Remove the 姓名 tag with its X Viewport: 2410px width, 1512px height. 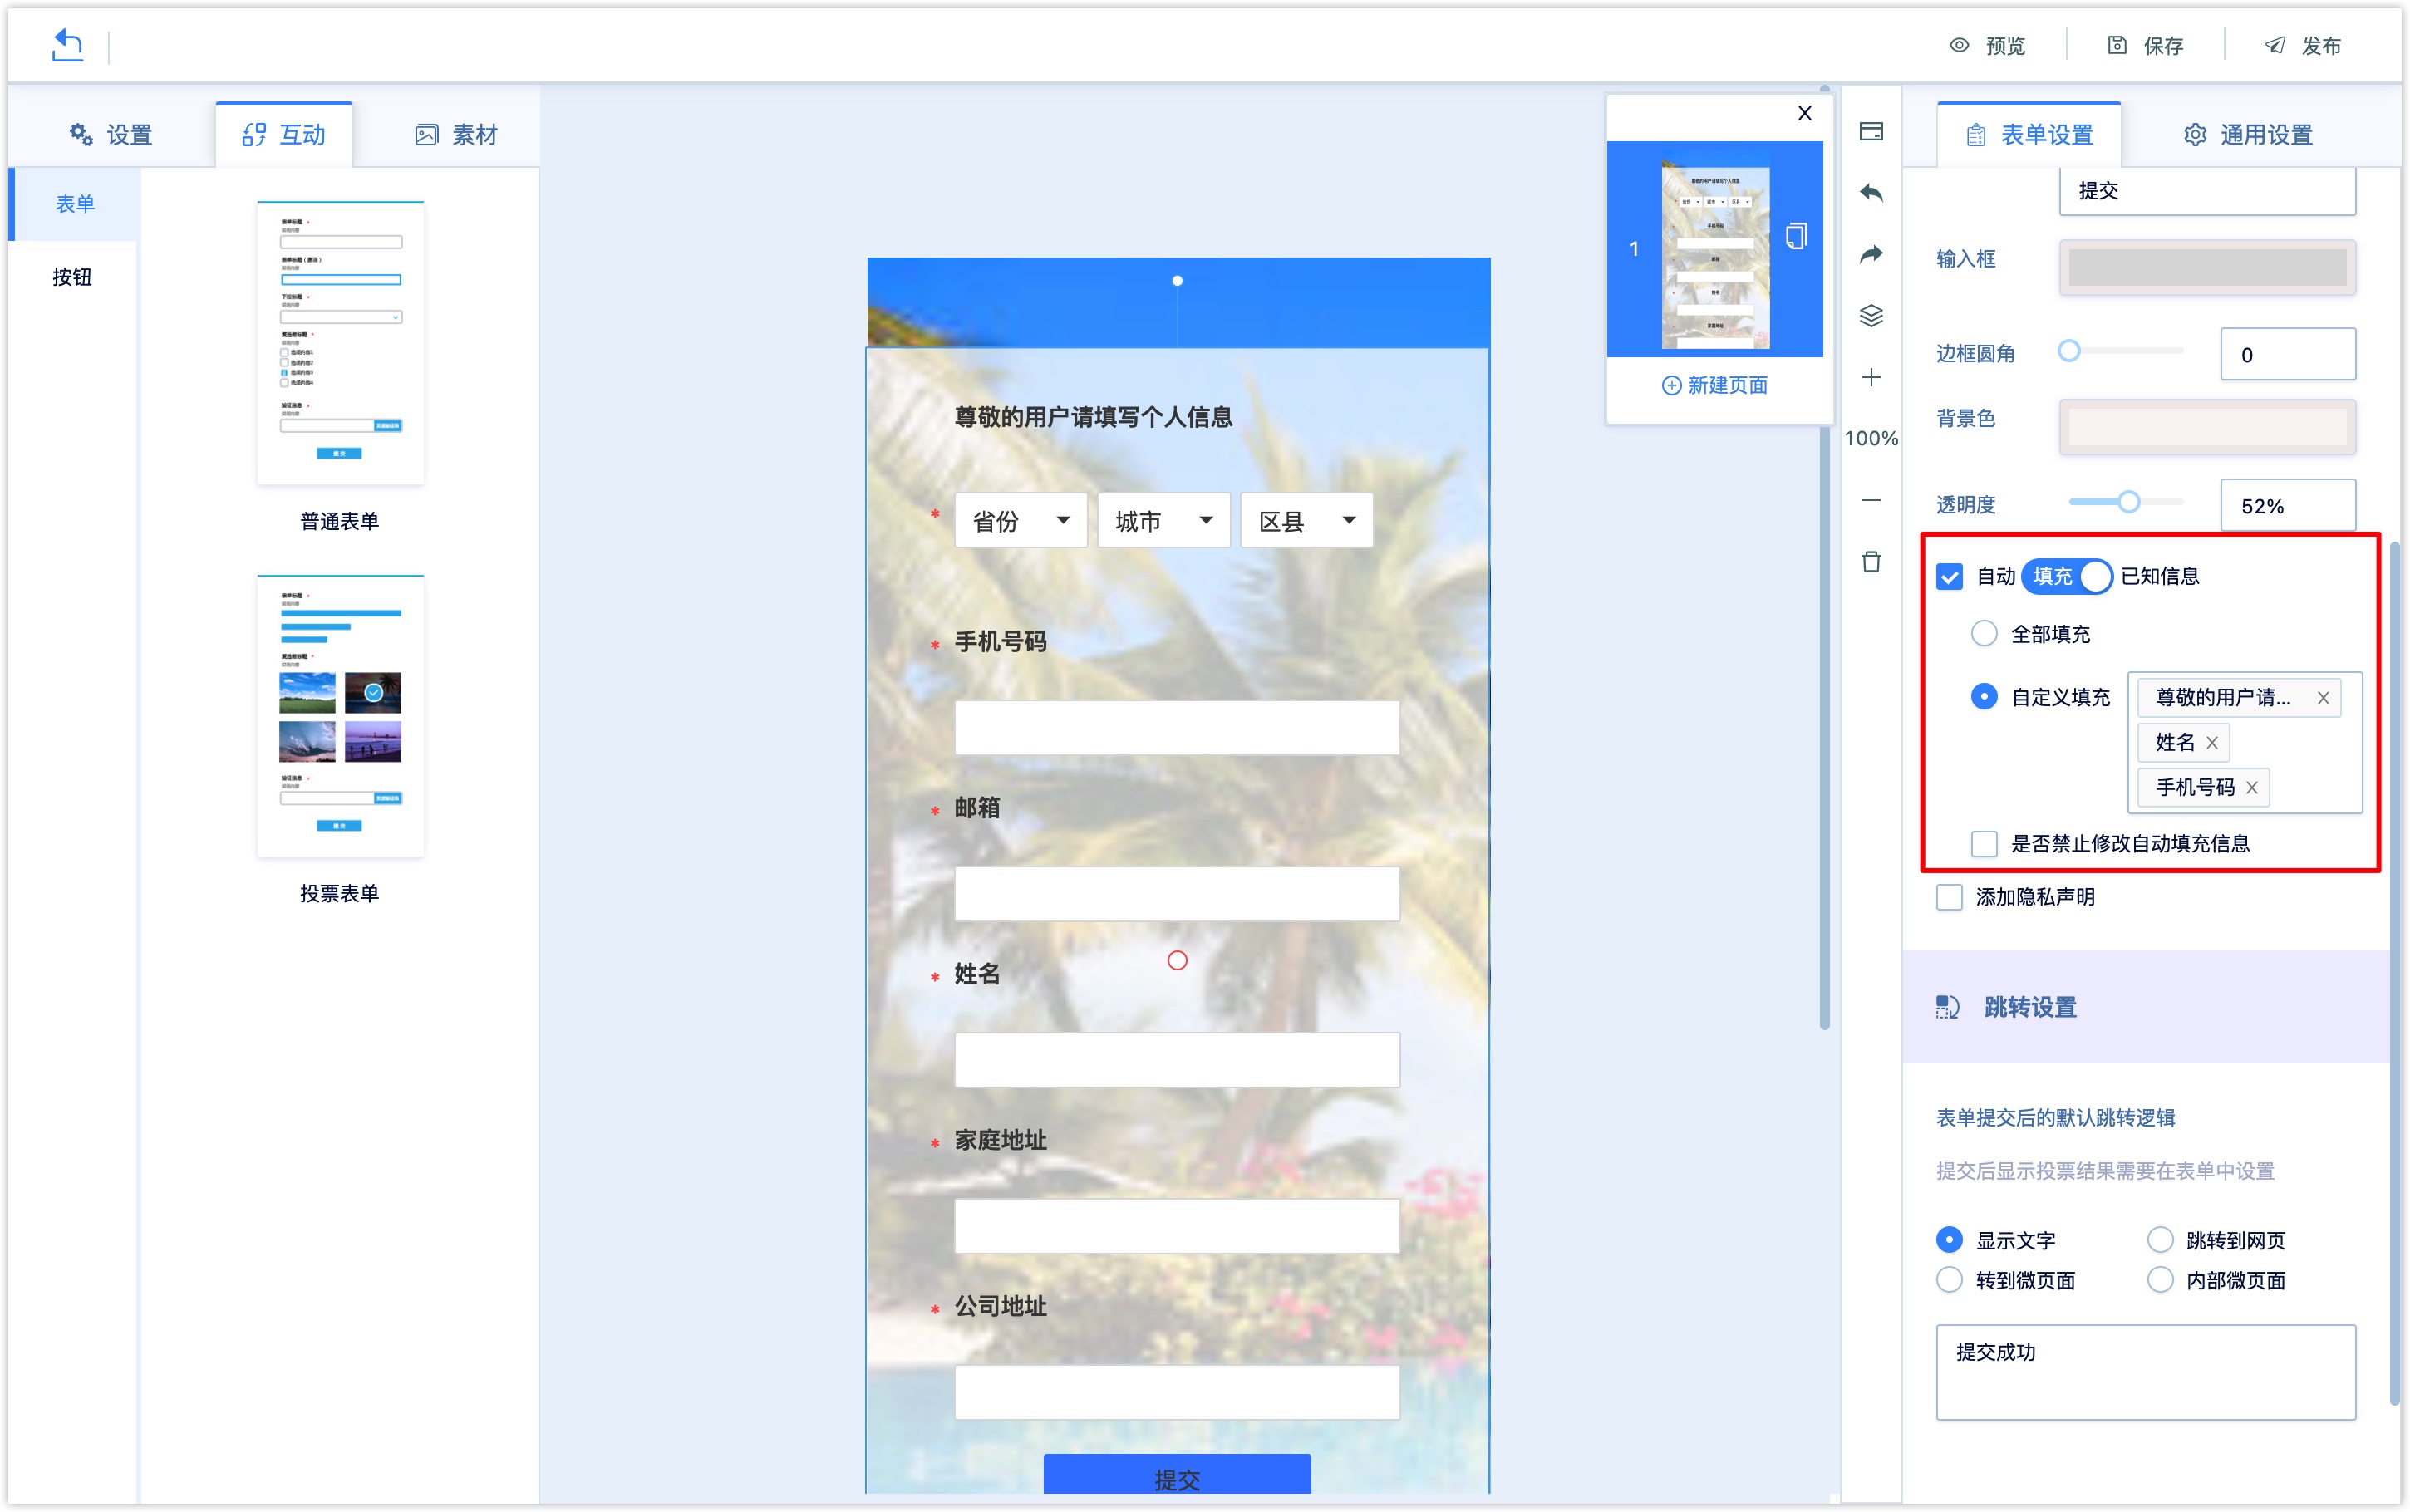[2212, 743]
